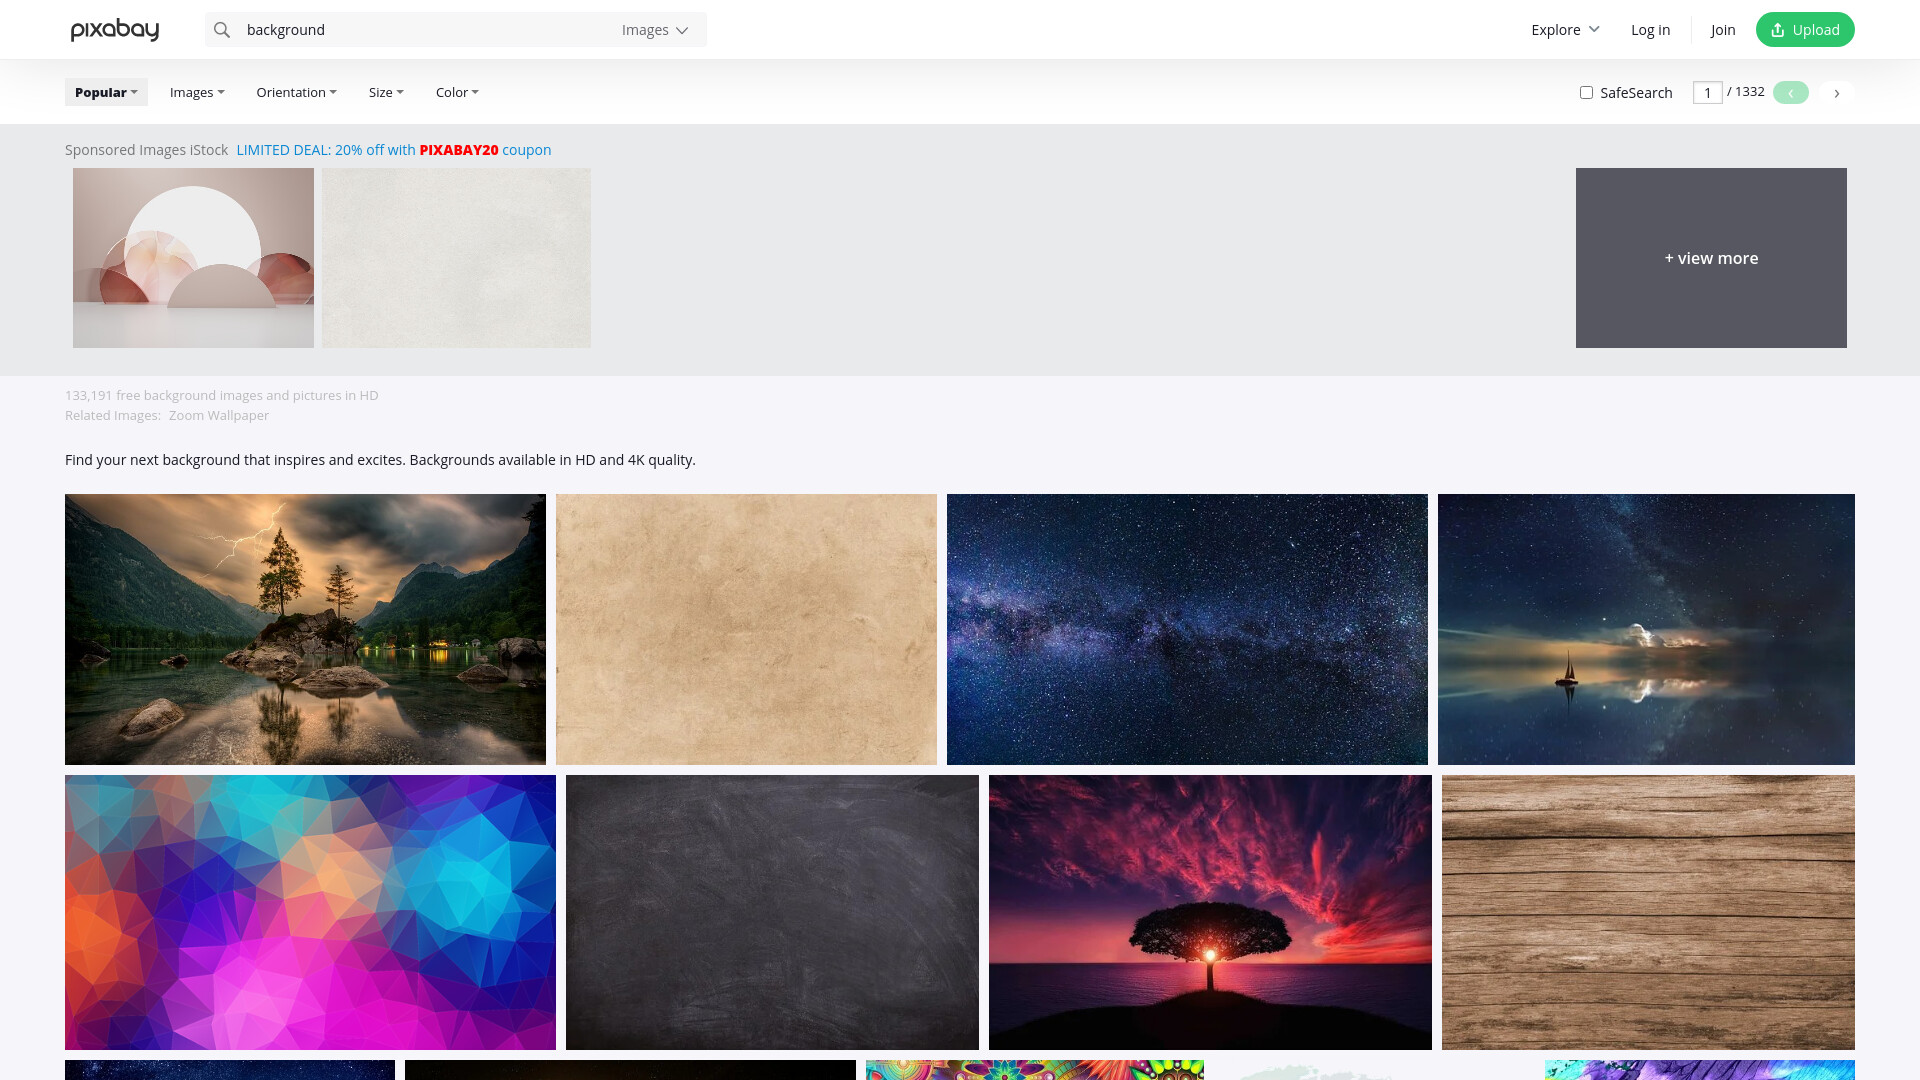Open the sponsored light paper texture image
The image size is (1920, 1080).
[456, 258]
